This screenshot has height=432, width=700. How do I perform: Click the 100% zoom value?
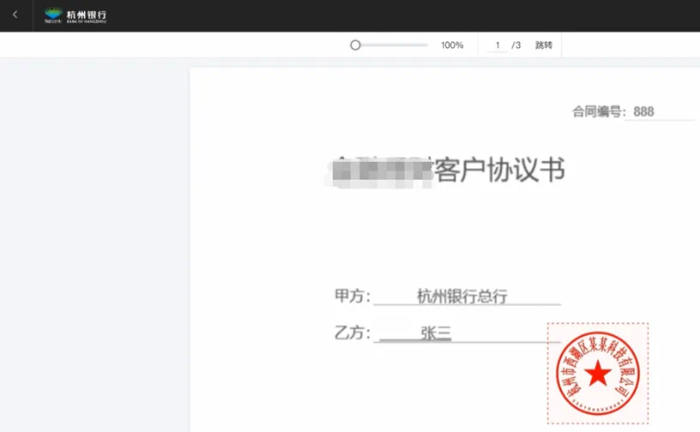click(x=452, y=45)
